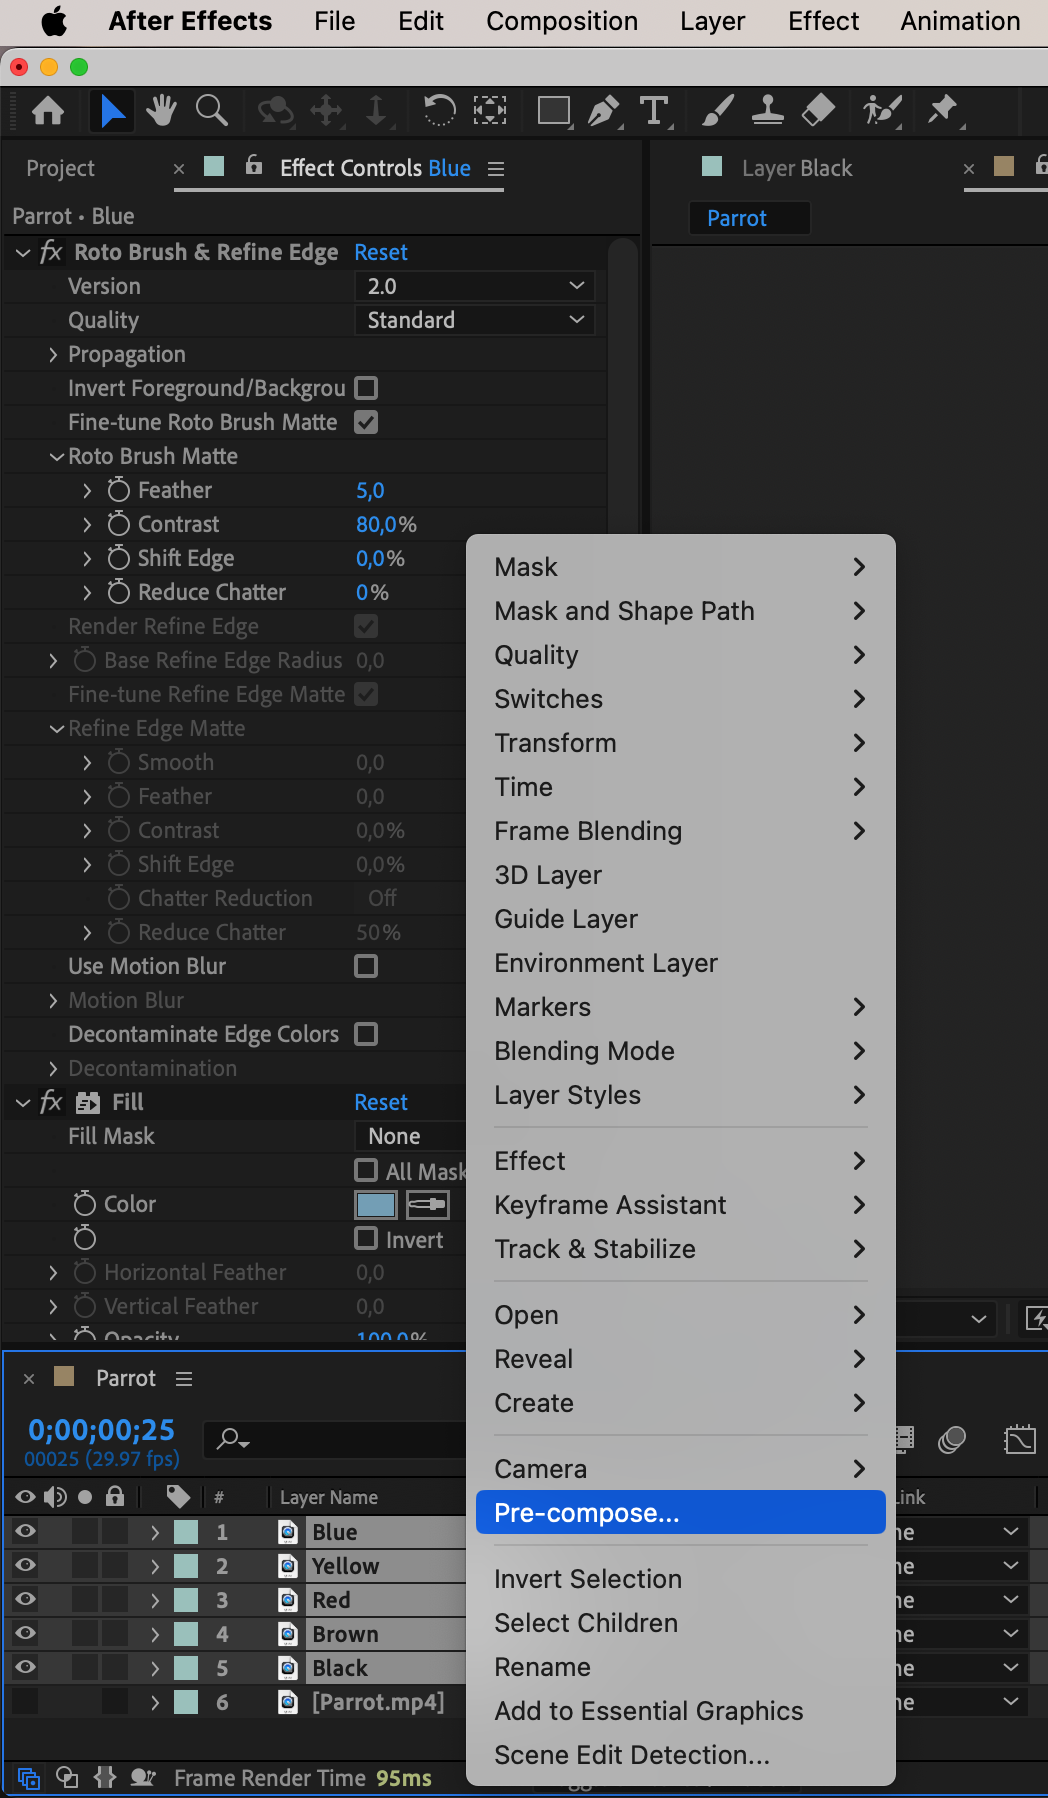The image size is (1048, 1798).
Task: Select the Zoom magnifier tool
Action: (x=211, y=111)
